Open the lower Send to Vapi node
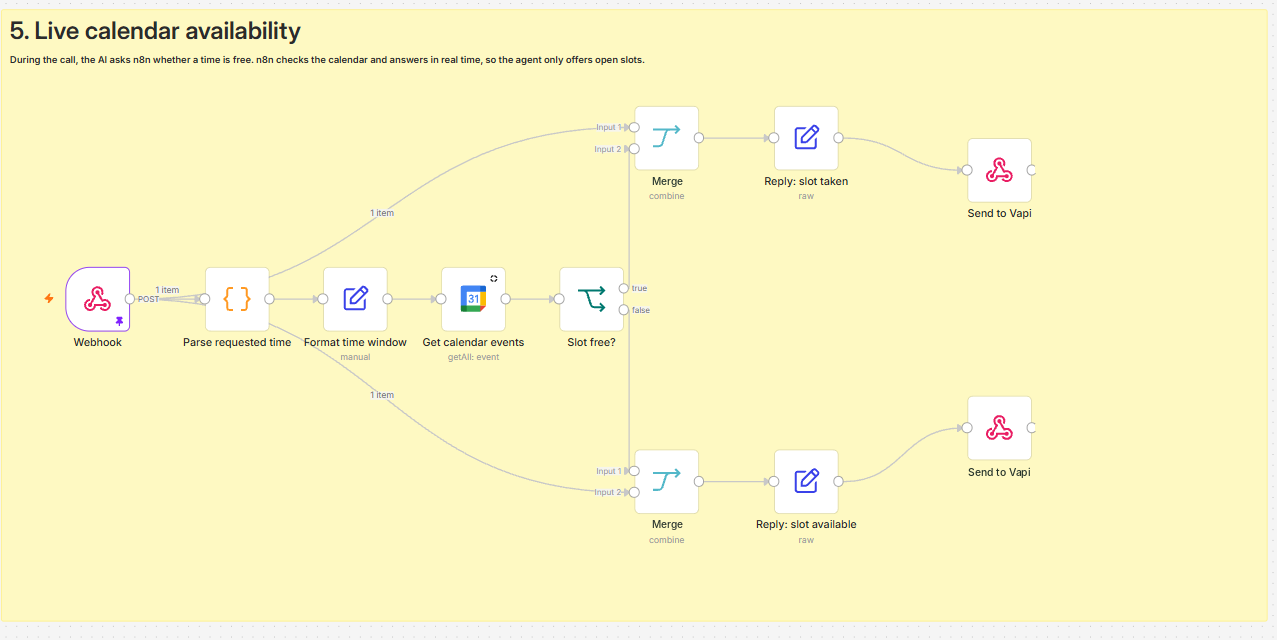 pyautogui.click(x=999, y=428)
